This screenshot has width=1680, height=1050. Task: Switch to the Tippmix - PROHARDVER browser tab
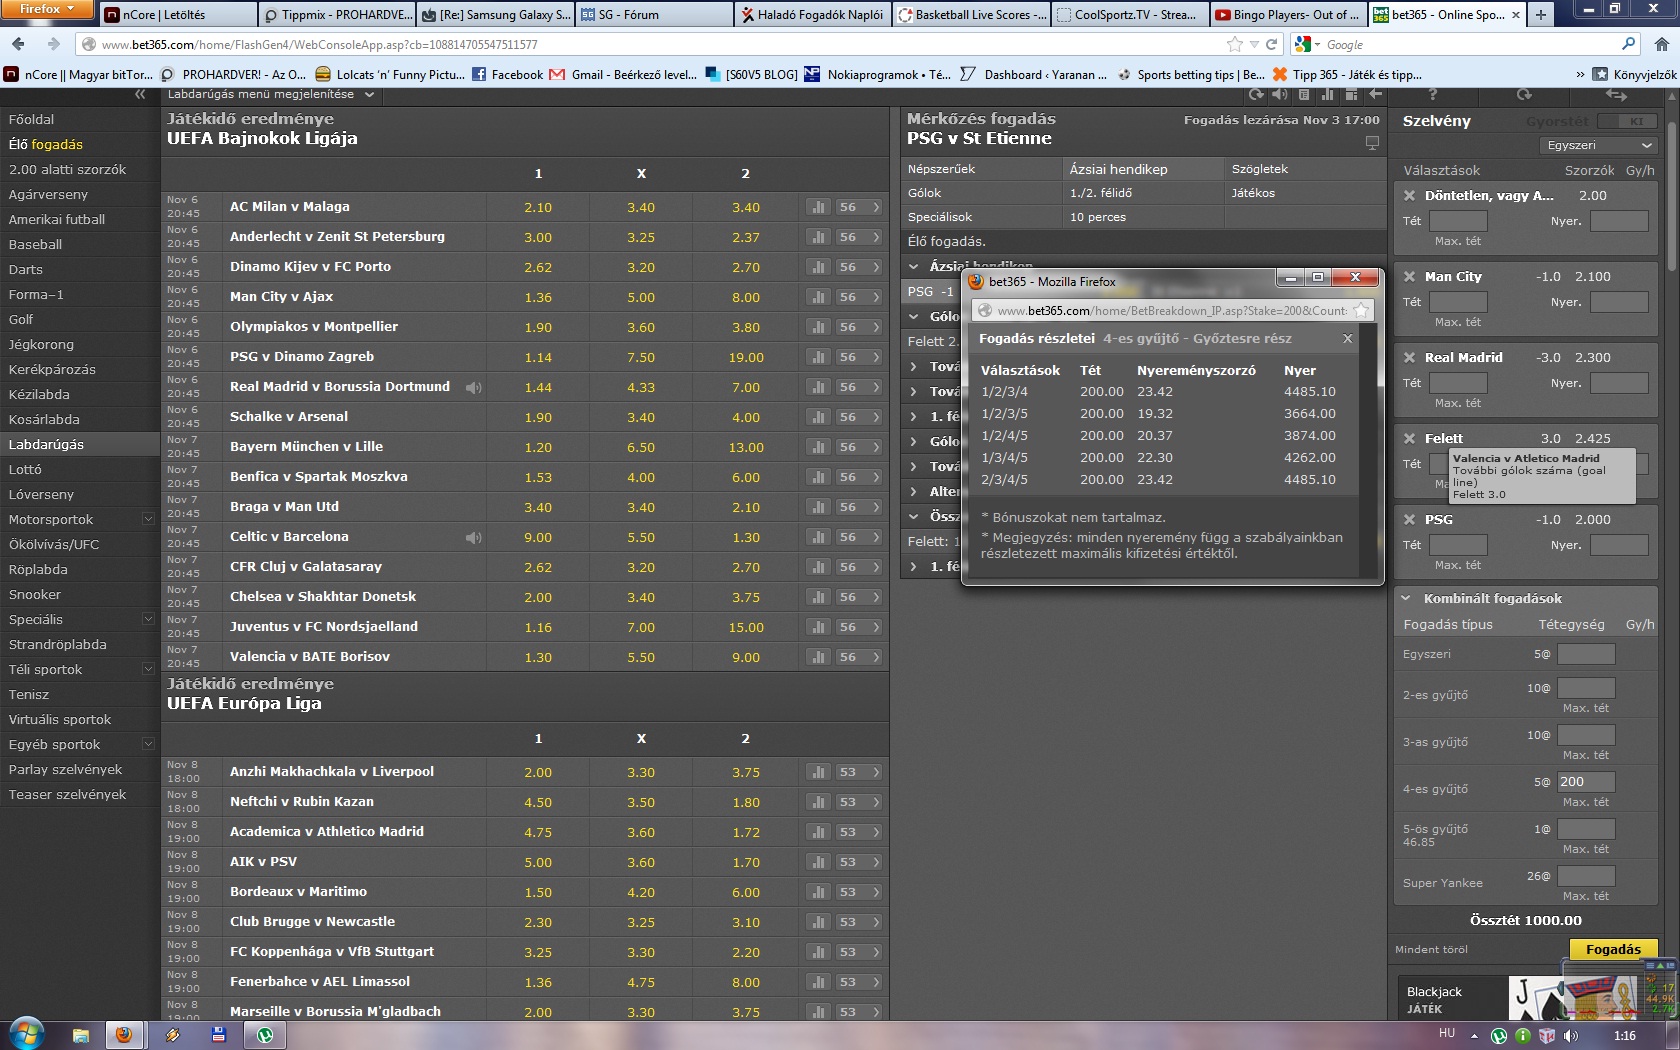pos(338,14)
